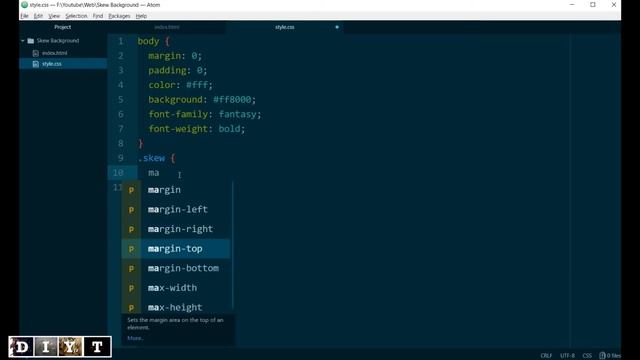Choose margin-left from autocomplete list
The image size is (640, 360).
pos(176,209)
